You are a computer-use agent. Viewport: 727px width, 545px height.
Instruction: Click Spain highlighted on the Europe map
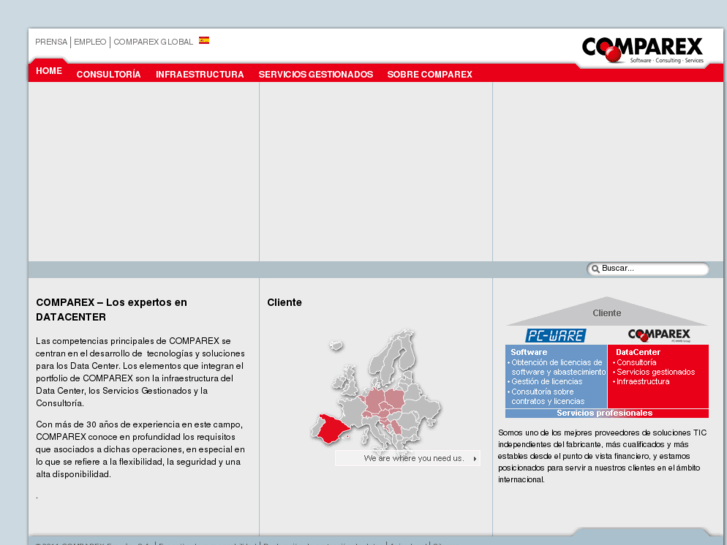coord(332,429)
